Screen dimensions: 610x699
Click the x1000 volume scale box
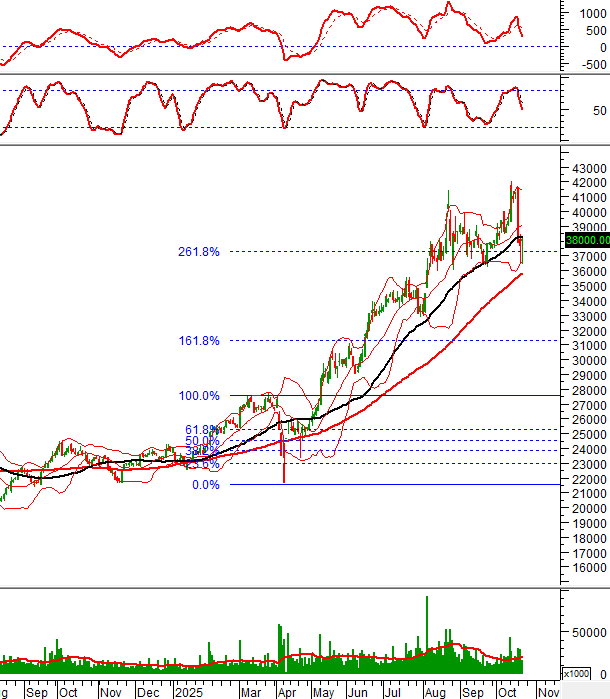[577, 674]
